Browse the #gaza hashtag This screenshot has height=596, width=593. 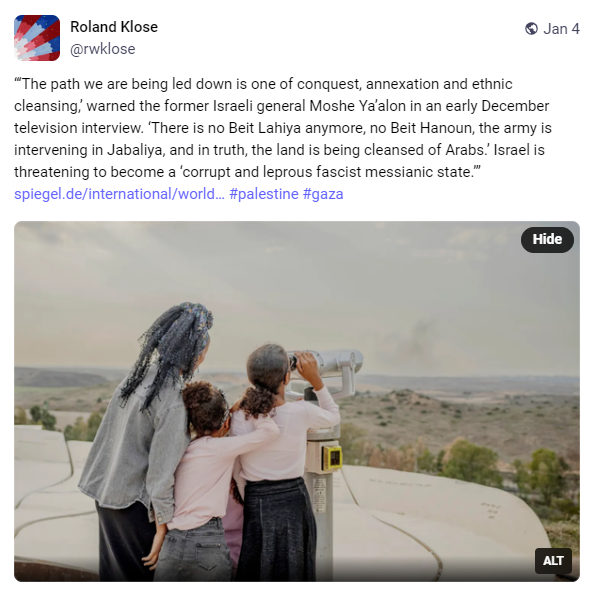(323, 194)
